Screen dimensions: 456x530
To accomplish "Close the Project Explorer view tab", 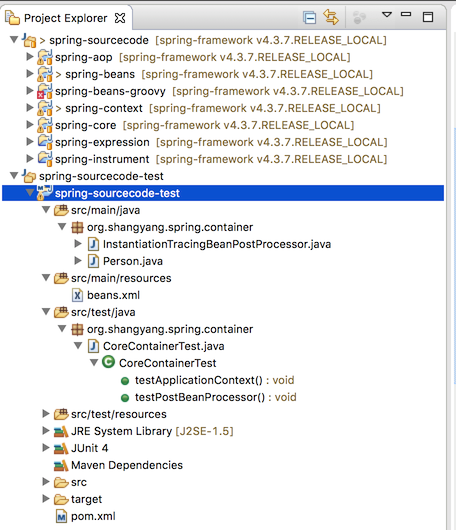I will tap(120, 18).
